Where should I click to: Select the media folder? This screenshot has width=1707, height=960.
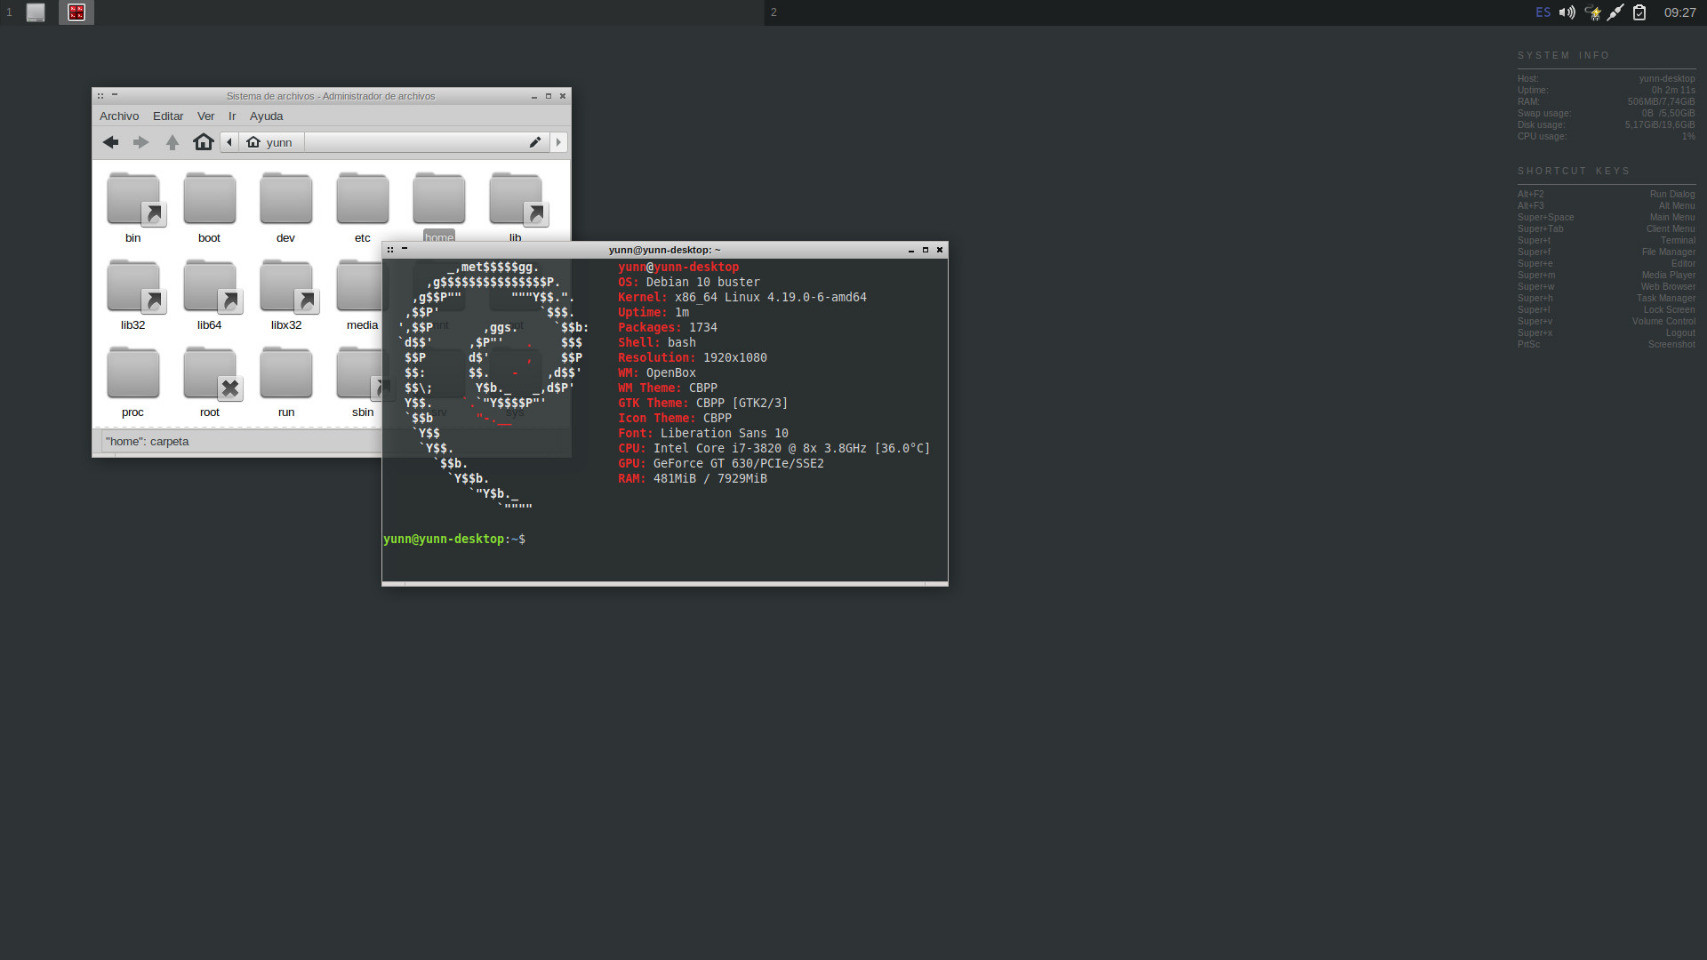360,295
